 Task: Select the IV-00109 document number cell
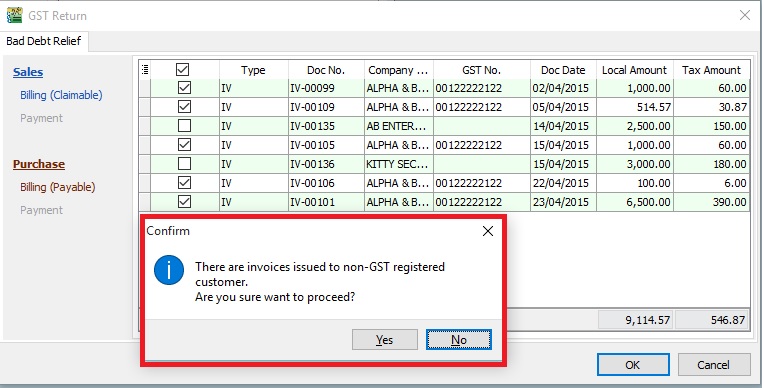326,107
